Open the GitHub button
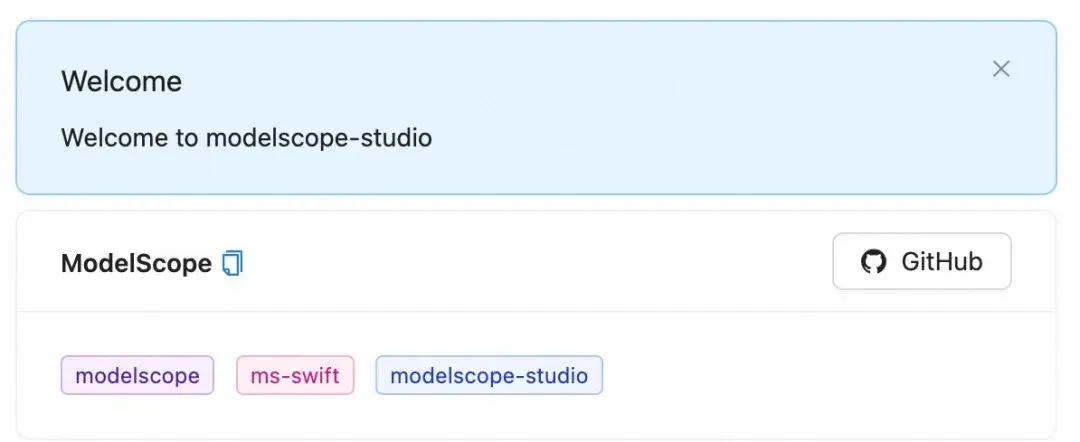 [922, 262]
